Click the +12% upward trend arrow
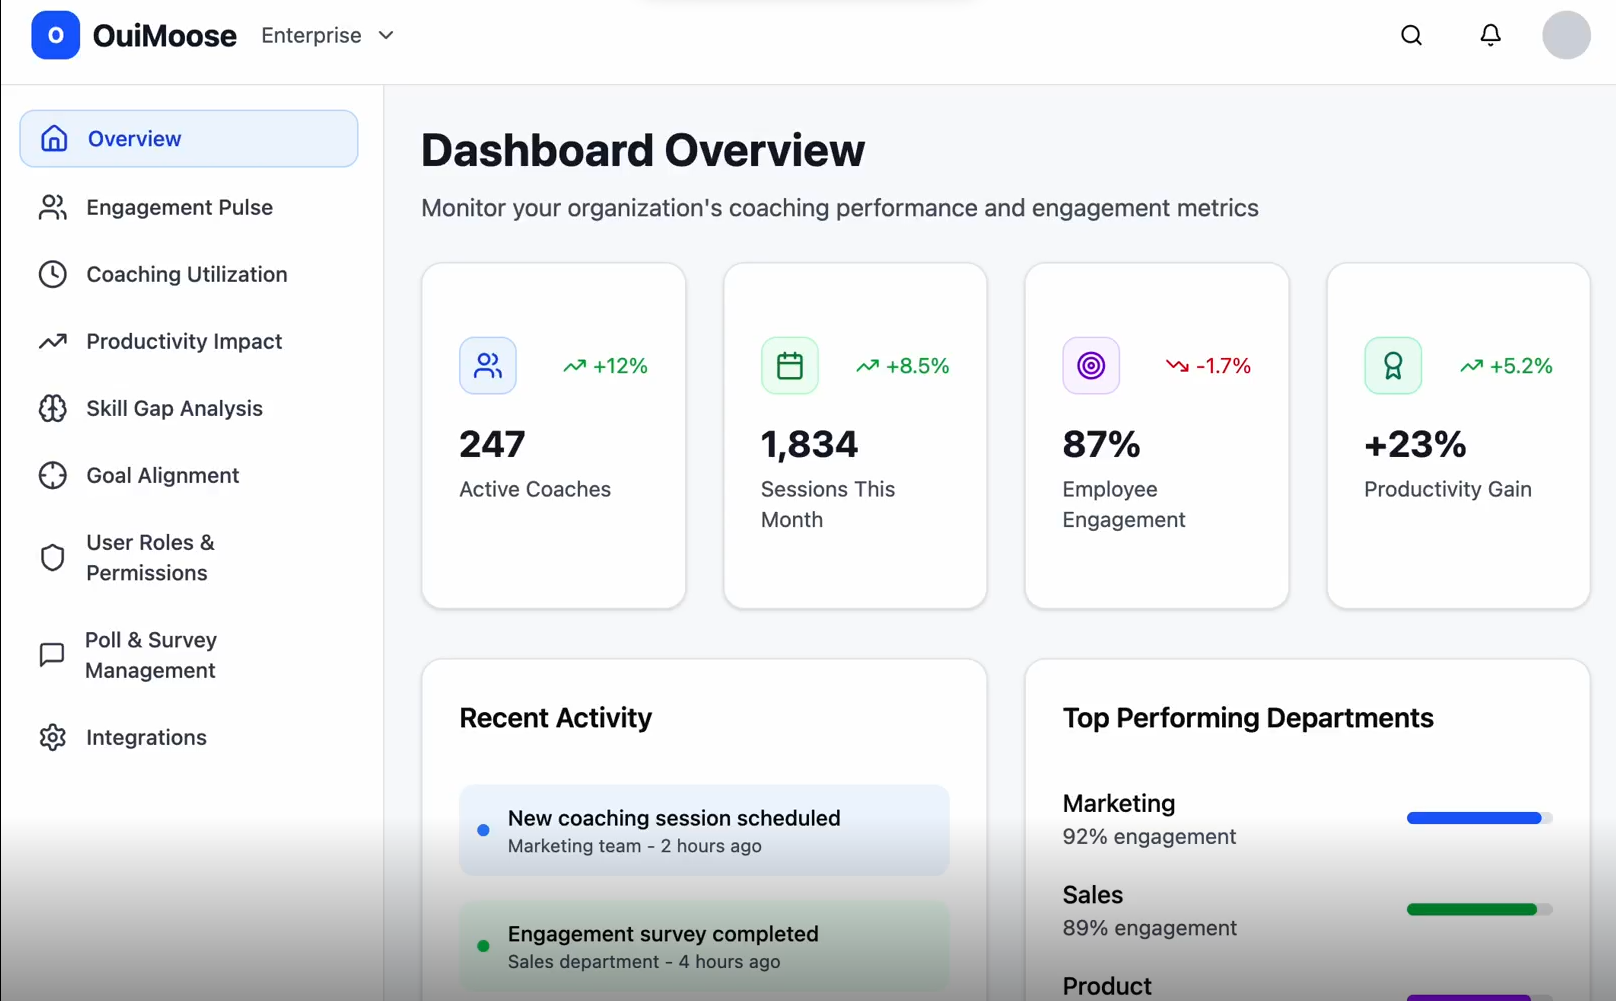This screenshot has height=1001, width=1616. tap(574, 366)
